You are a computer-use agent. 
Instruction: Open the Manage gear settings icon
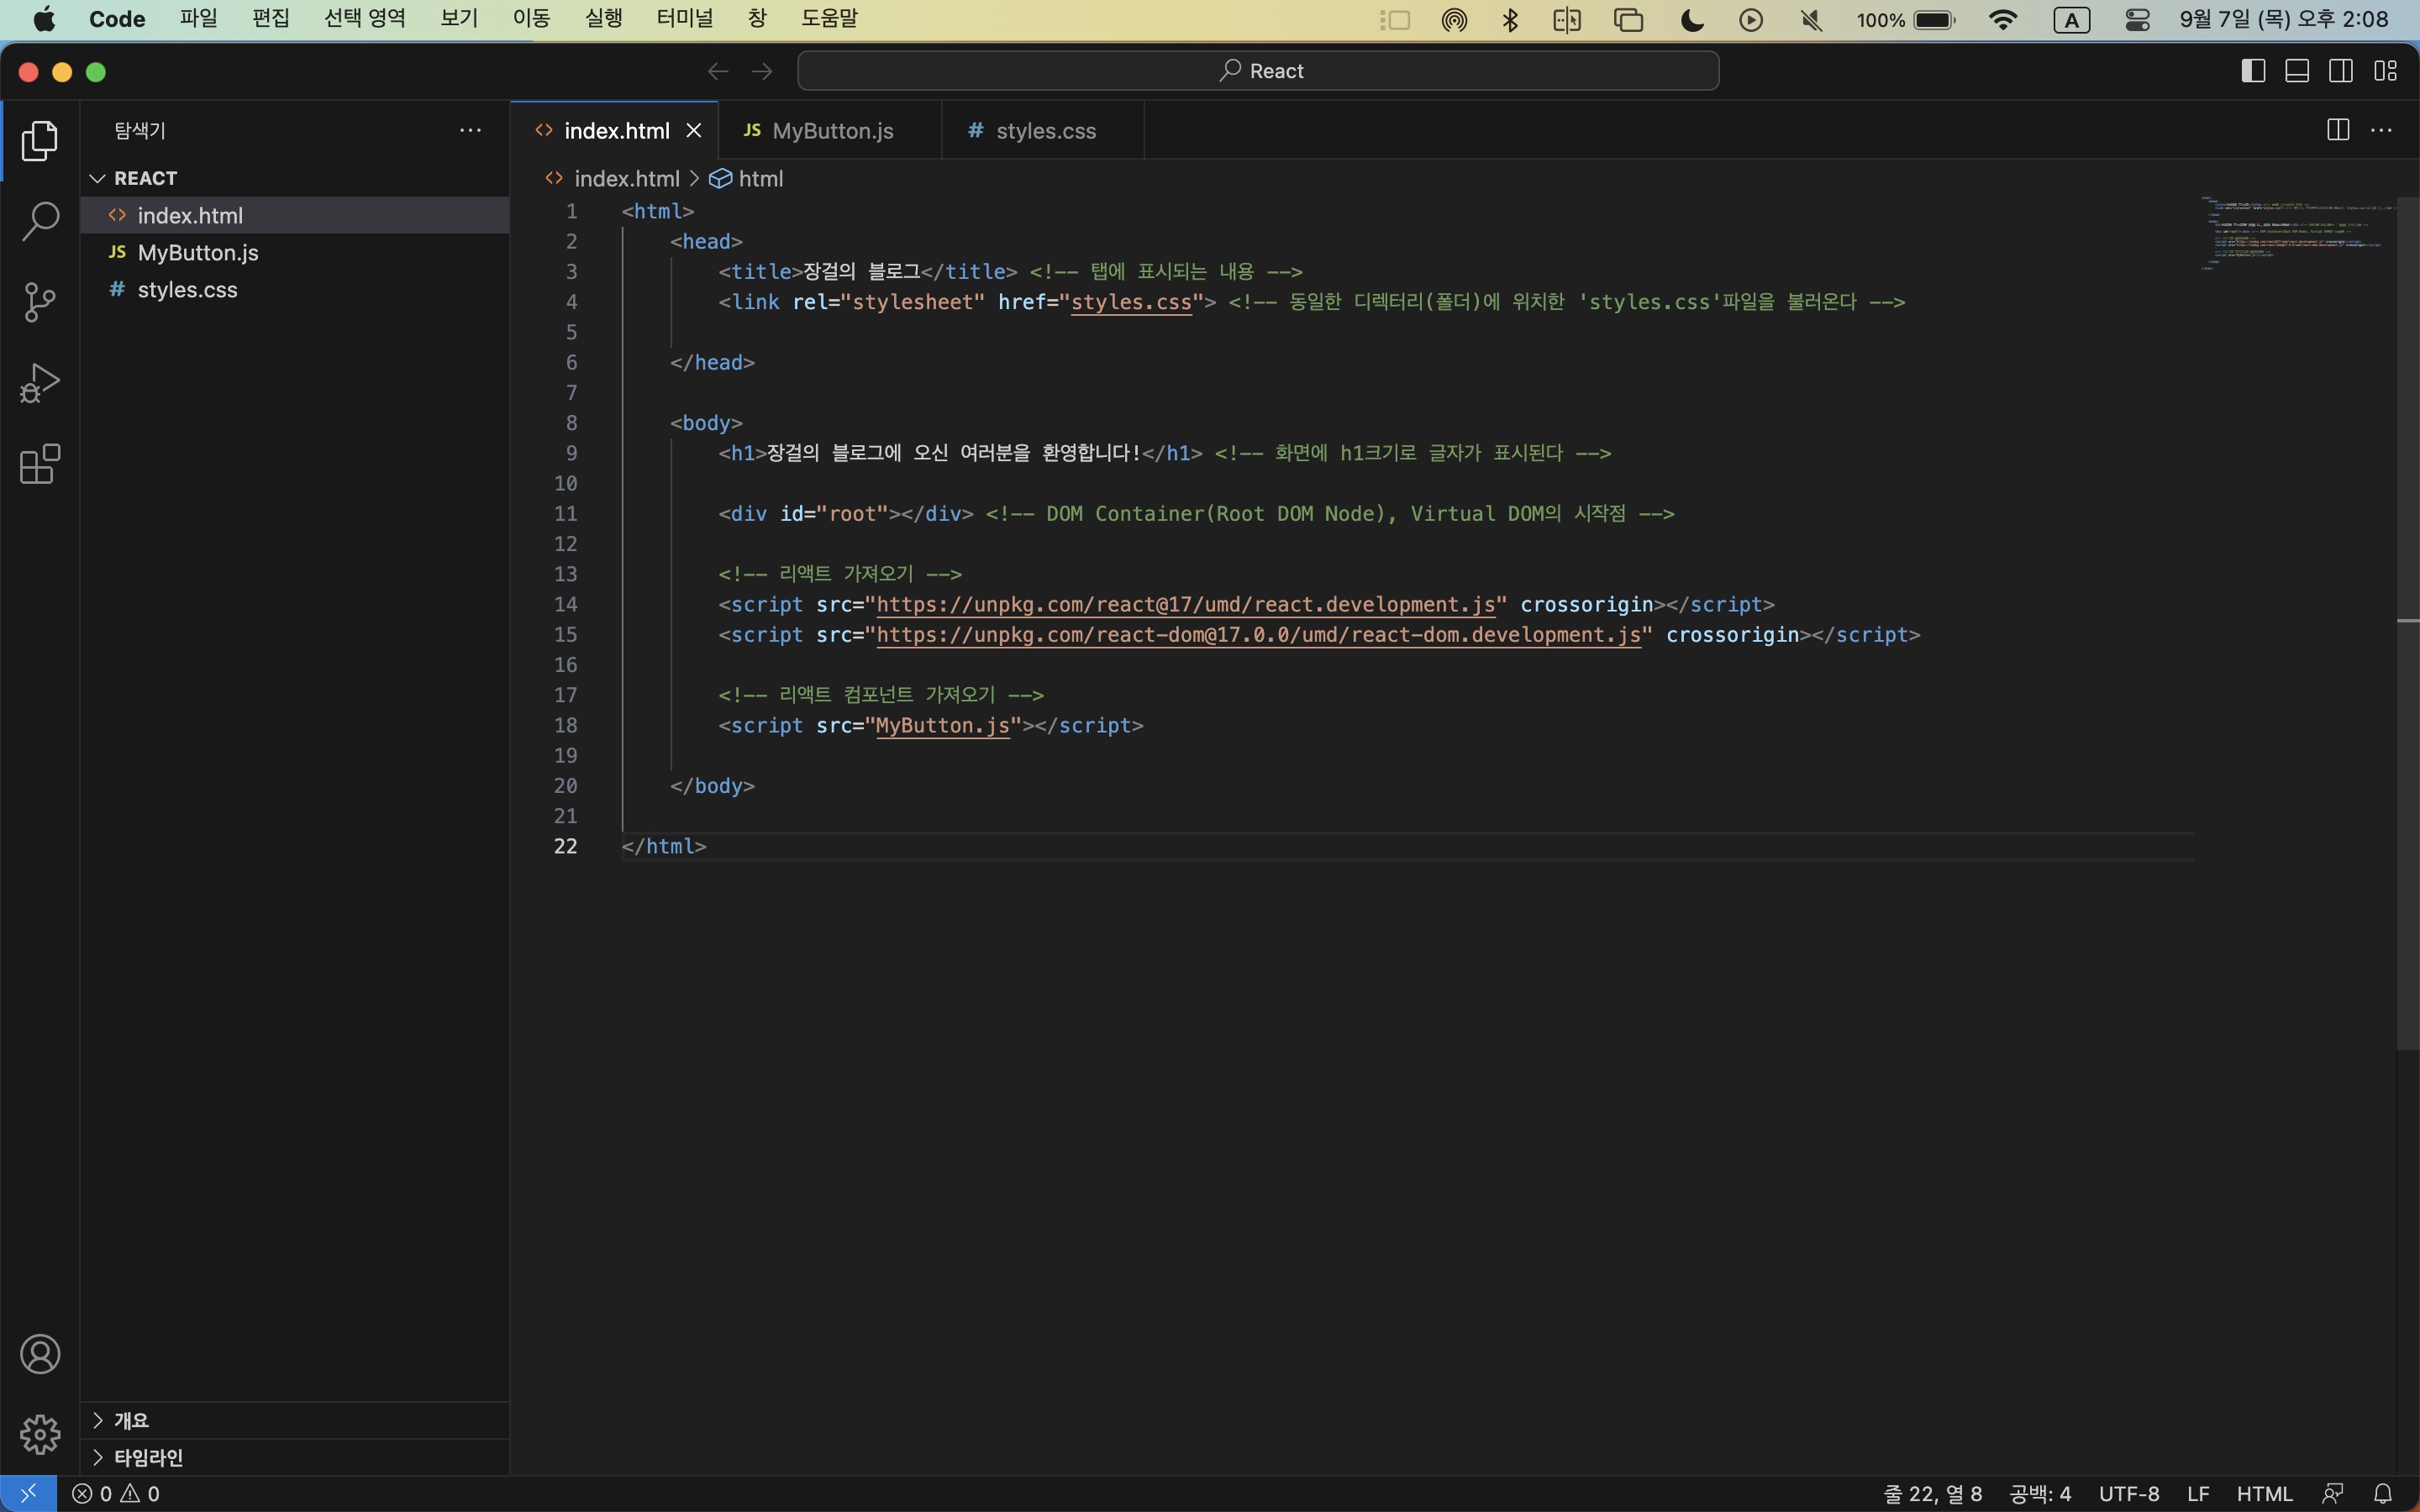coord(40,1434)
